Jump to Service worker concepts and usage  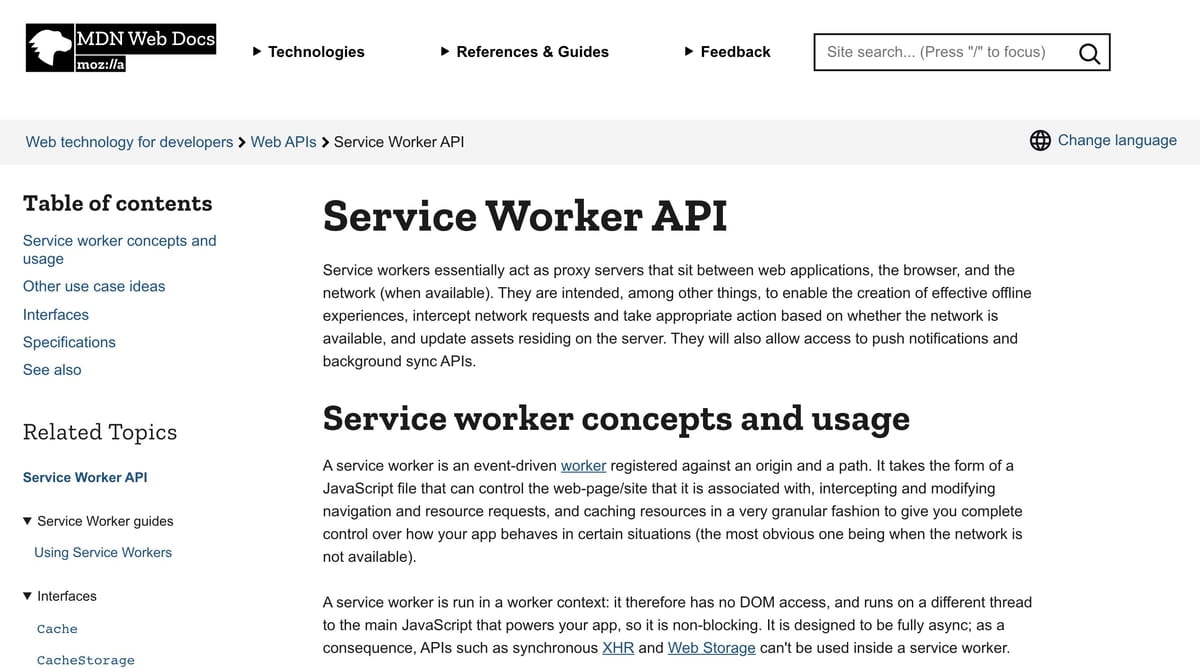pyautogui.click(x=120, y=249)
